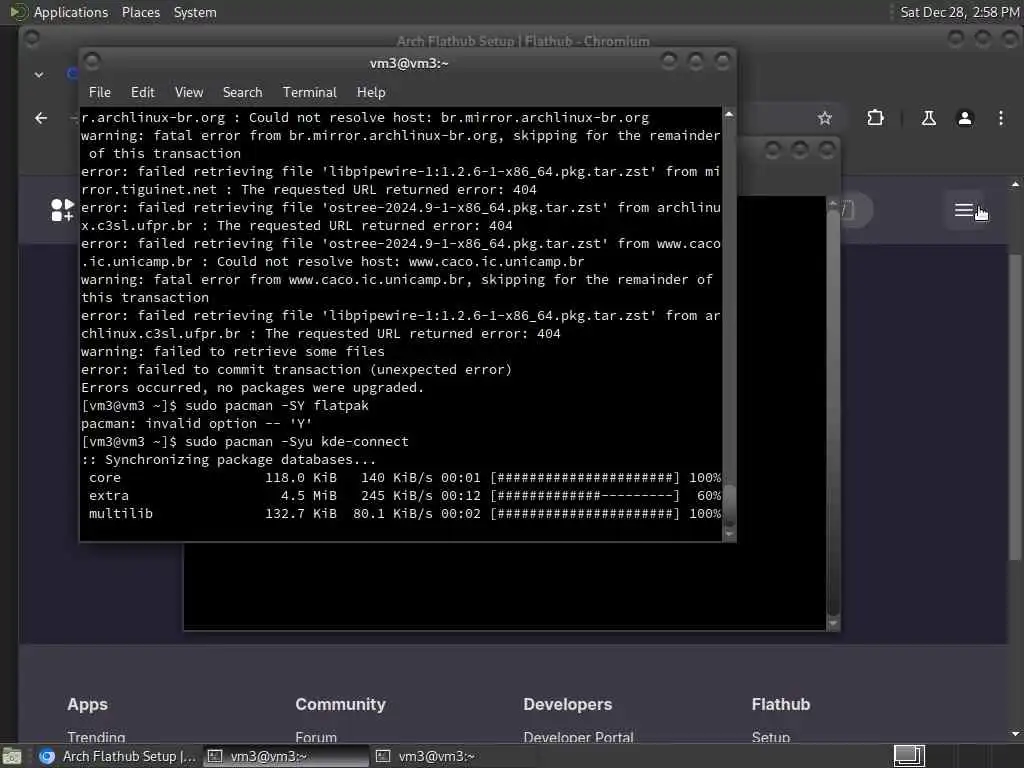The image size is (1024, 768).
Task: Click the 'multilib' download progress row
Action: [x=404, y=514]
